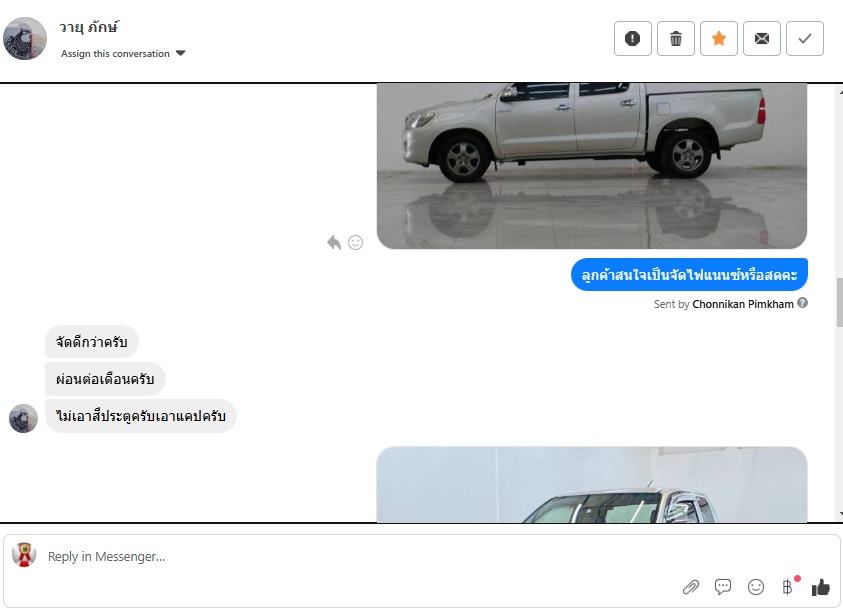843x609 pixels.
Task: Open the customer avatar beside the last received message
Action: click(x=24, y=418)
